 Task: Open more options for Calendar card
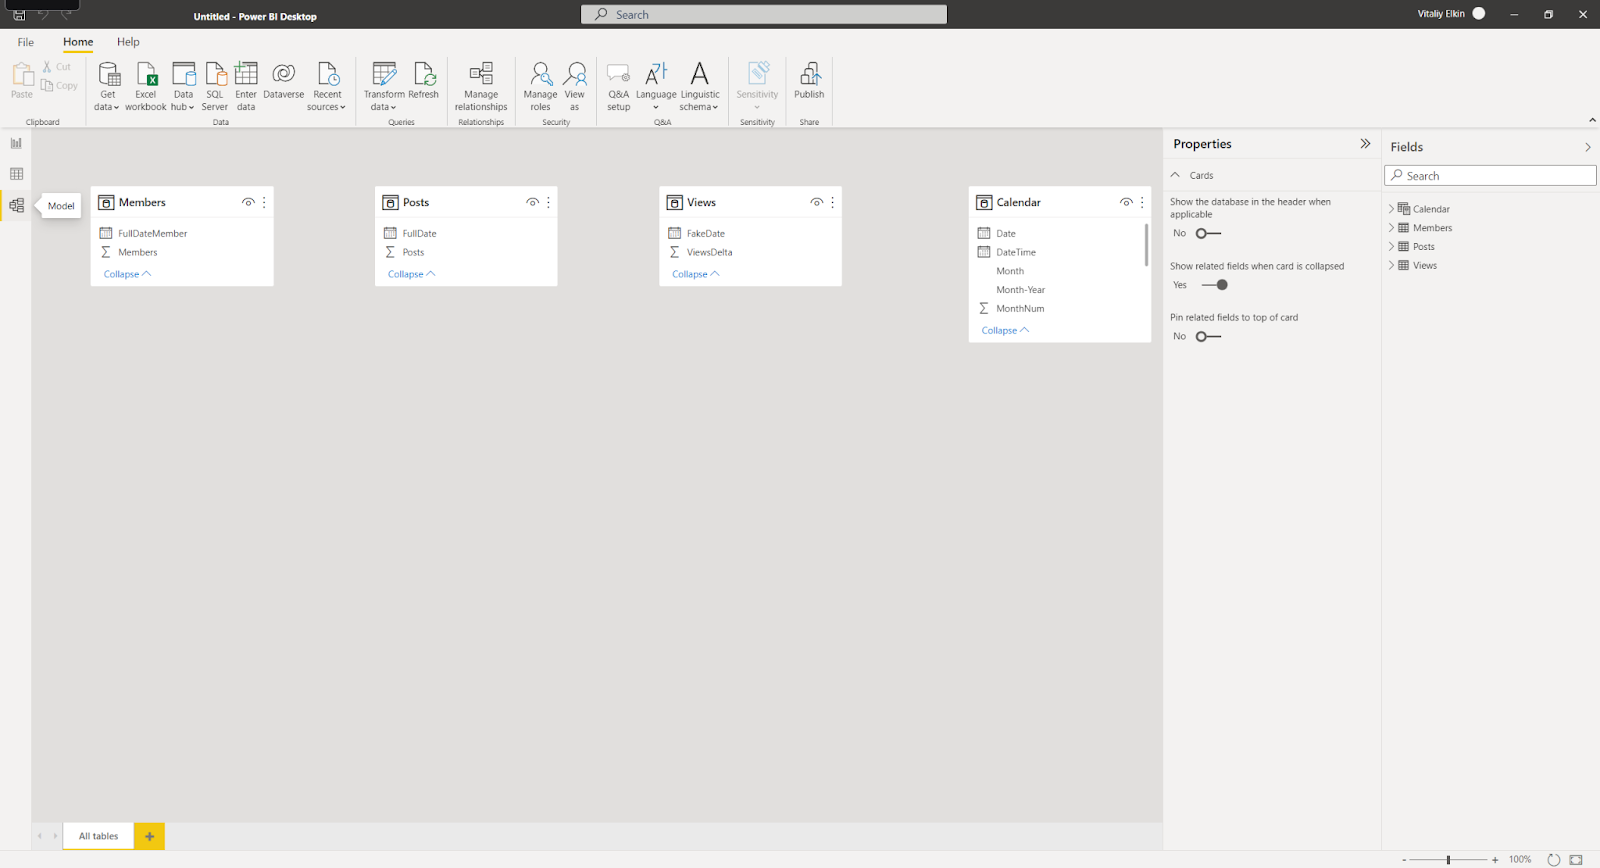[x=1142, y=202]
